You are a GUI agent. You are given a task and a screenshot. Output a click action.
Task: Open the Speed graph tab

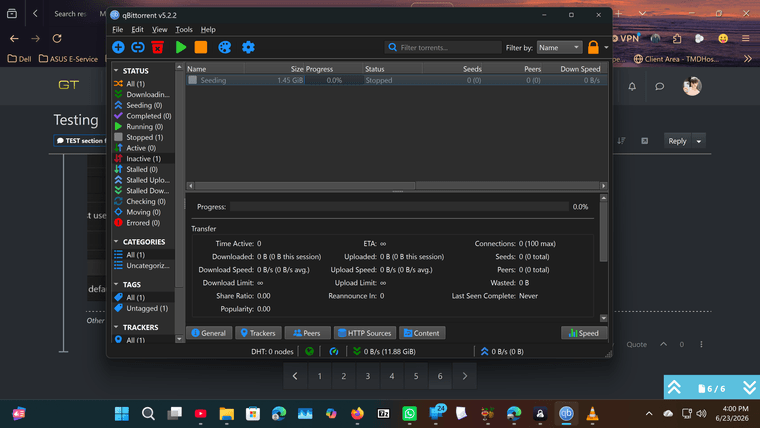584,333
